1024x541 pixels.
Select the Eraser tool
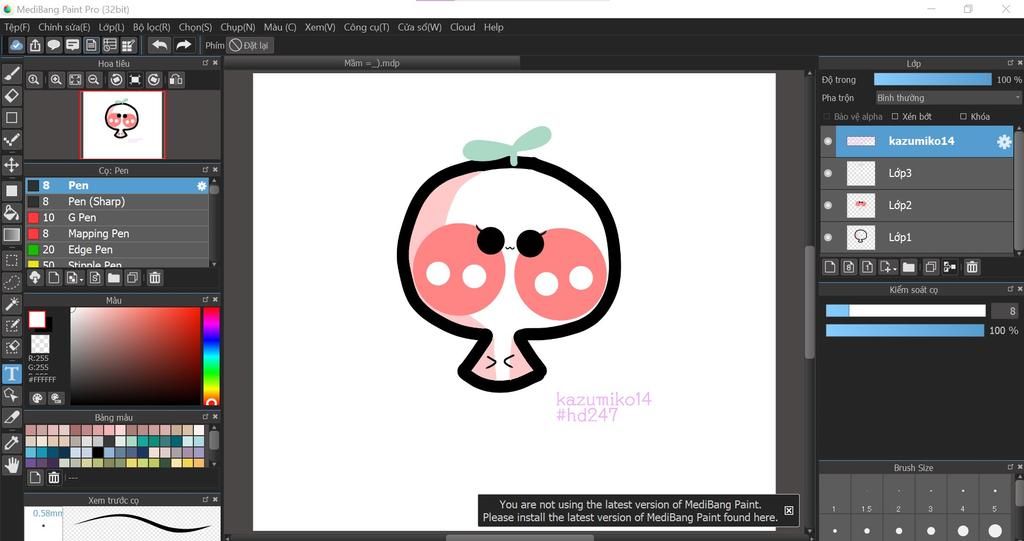12,95
